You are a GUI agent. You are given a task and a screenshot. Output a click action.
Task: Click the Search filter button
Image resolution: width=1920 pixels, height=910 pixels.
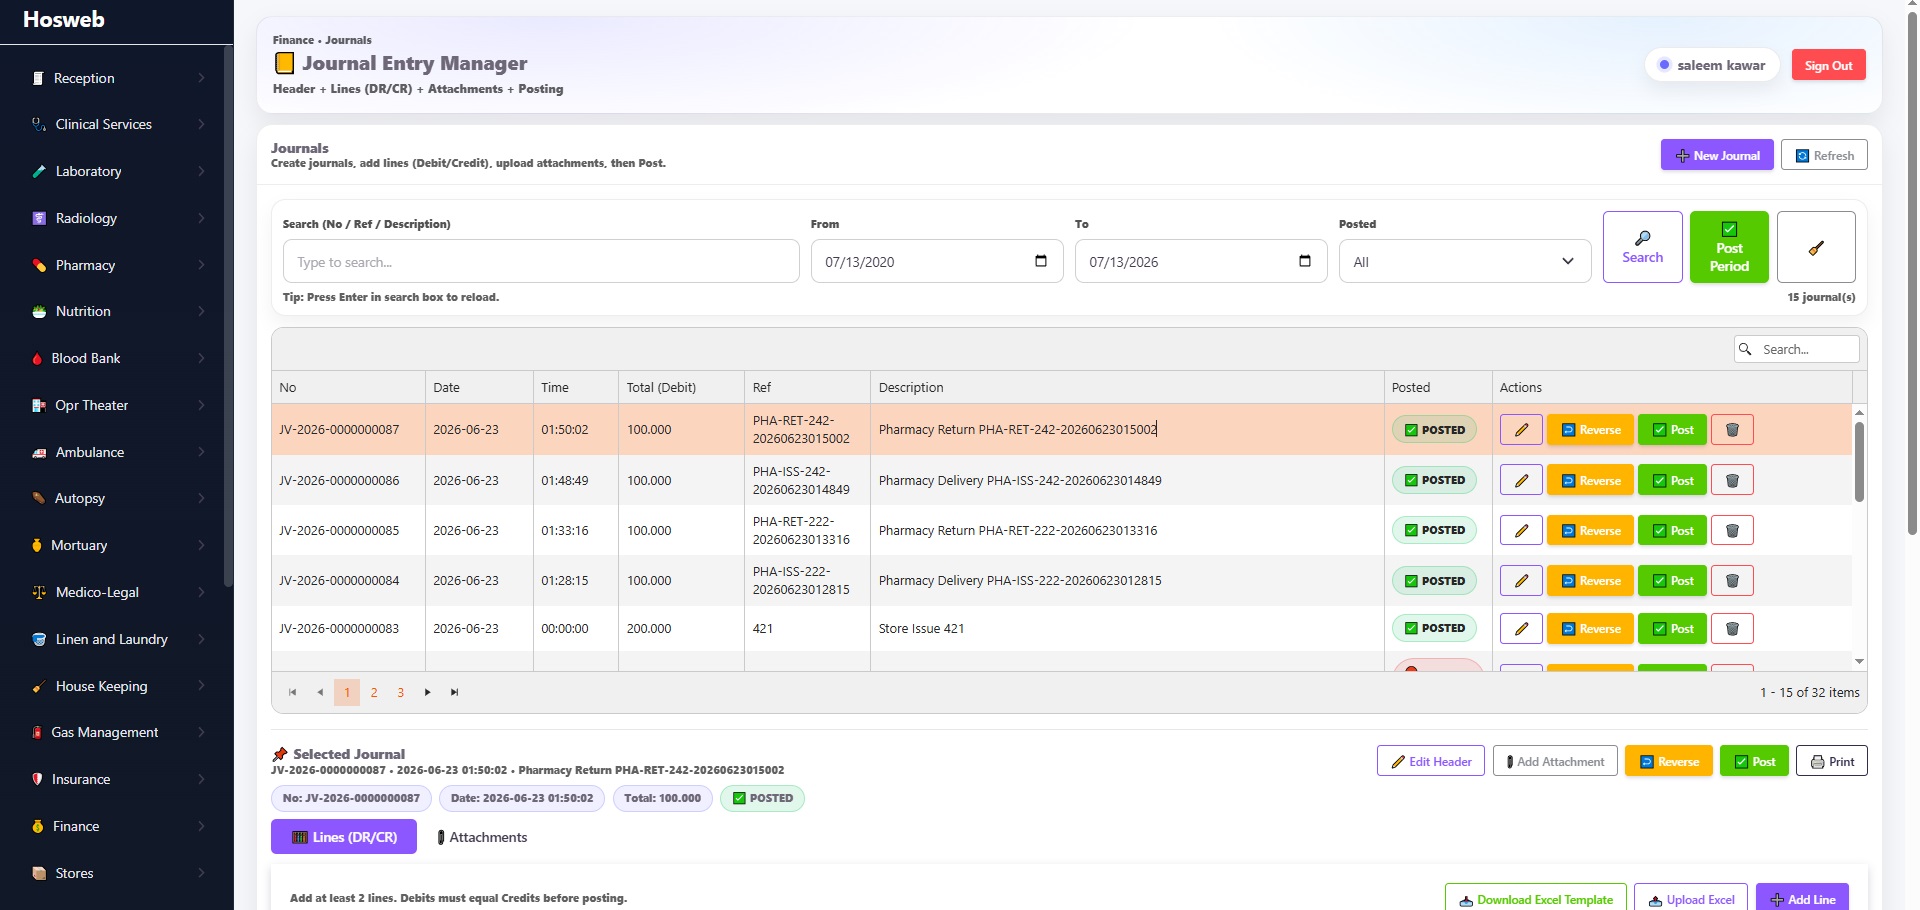point(1642,247)
